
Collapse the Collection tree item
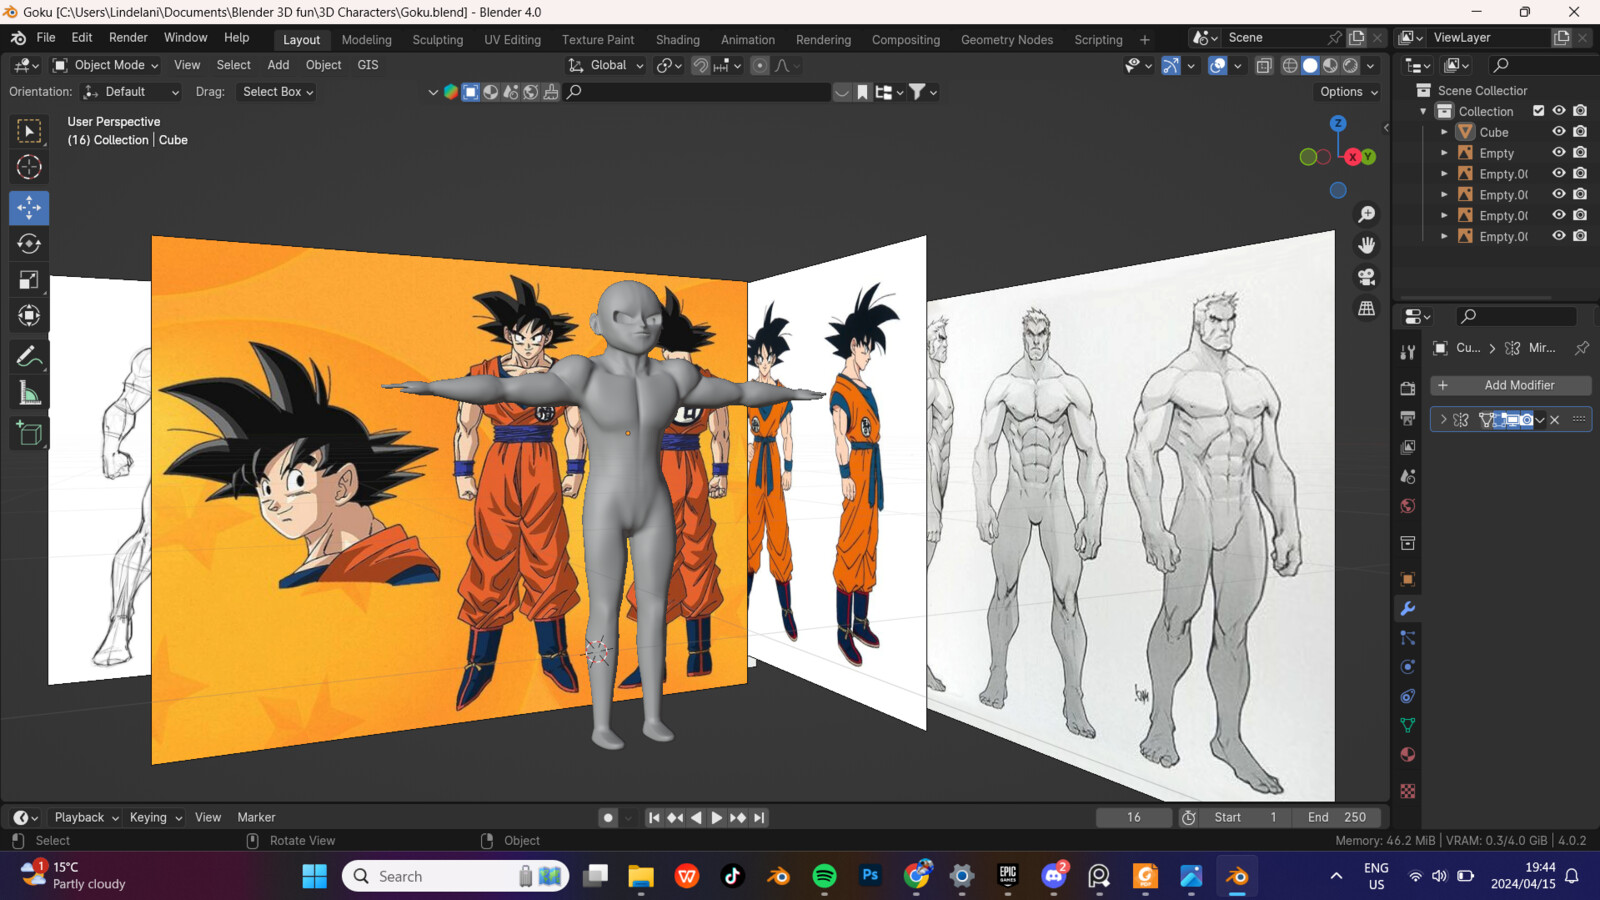(x=1423, y=111)
